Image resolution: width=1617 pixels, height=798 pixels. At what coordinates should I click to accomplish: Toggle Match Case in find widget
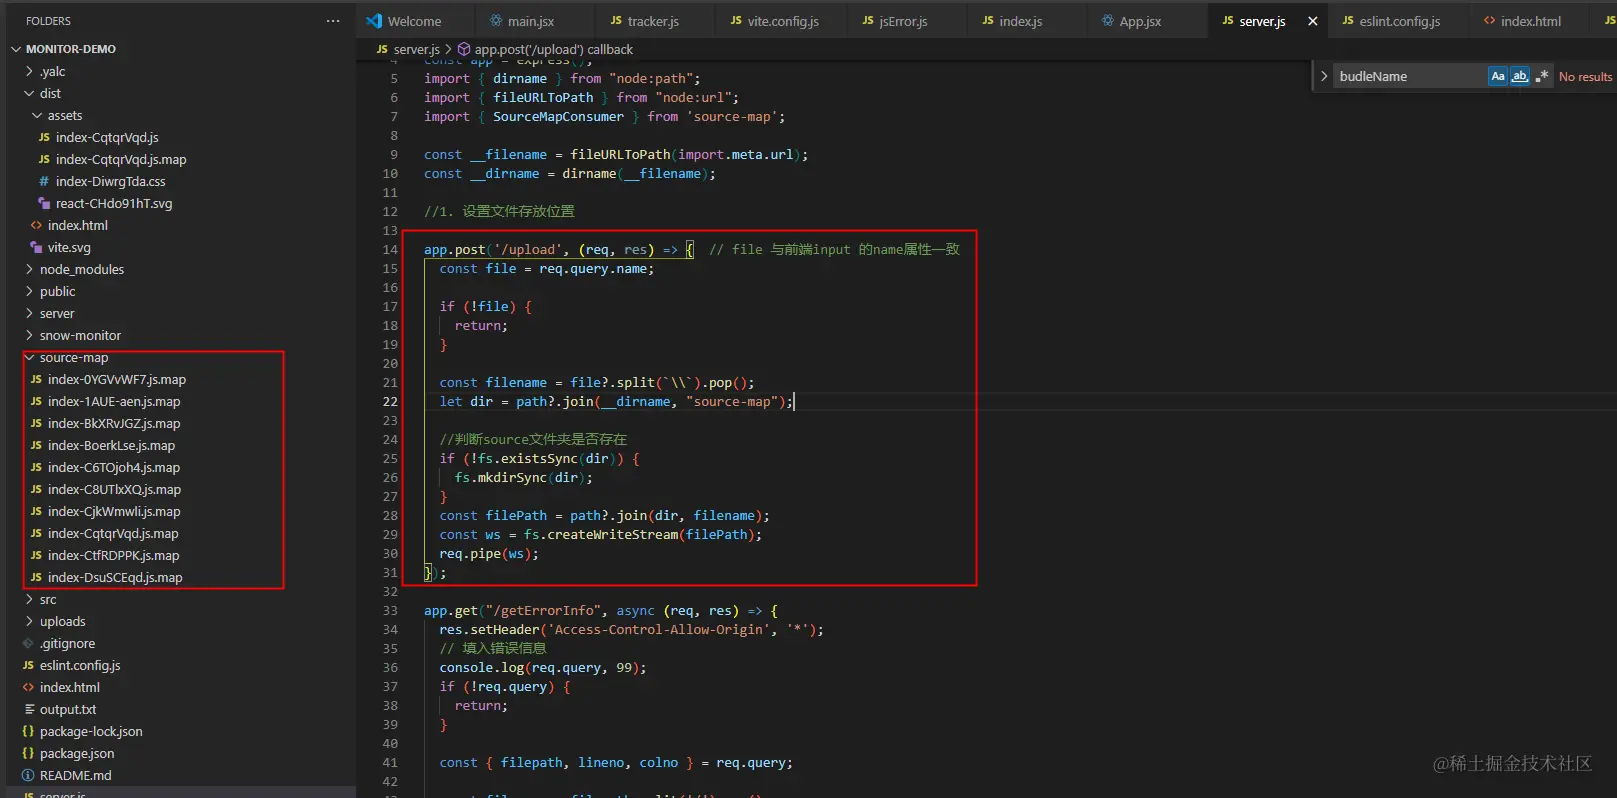(1497, 76)
